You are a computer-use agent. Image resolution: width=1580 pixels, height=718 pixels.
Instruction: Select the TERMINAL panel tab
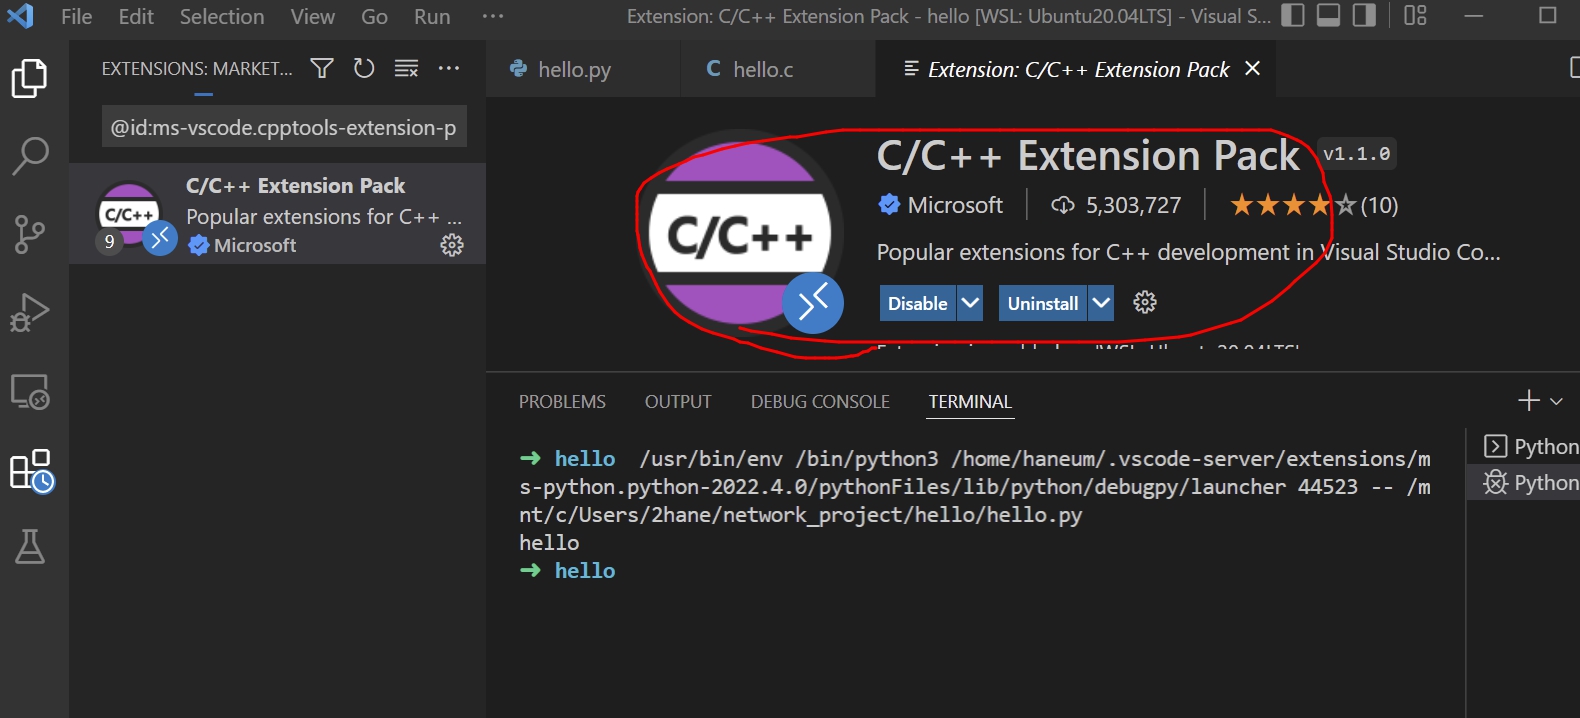coord(970,401)
